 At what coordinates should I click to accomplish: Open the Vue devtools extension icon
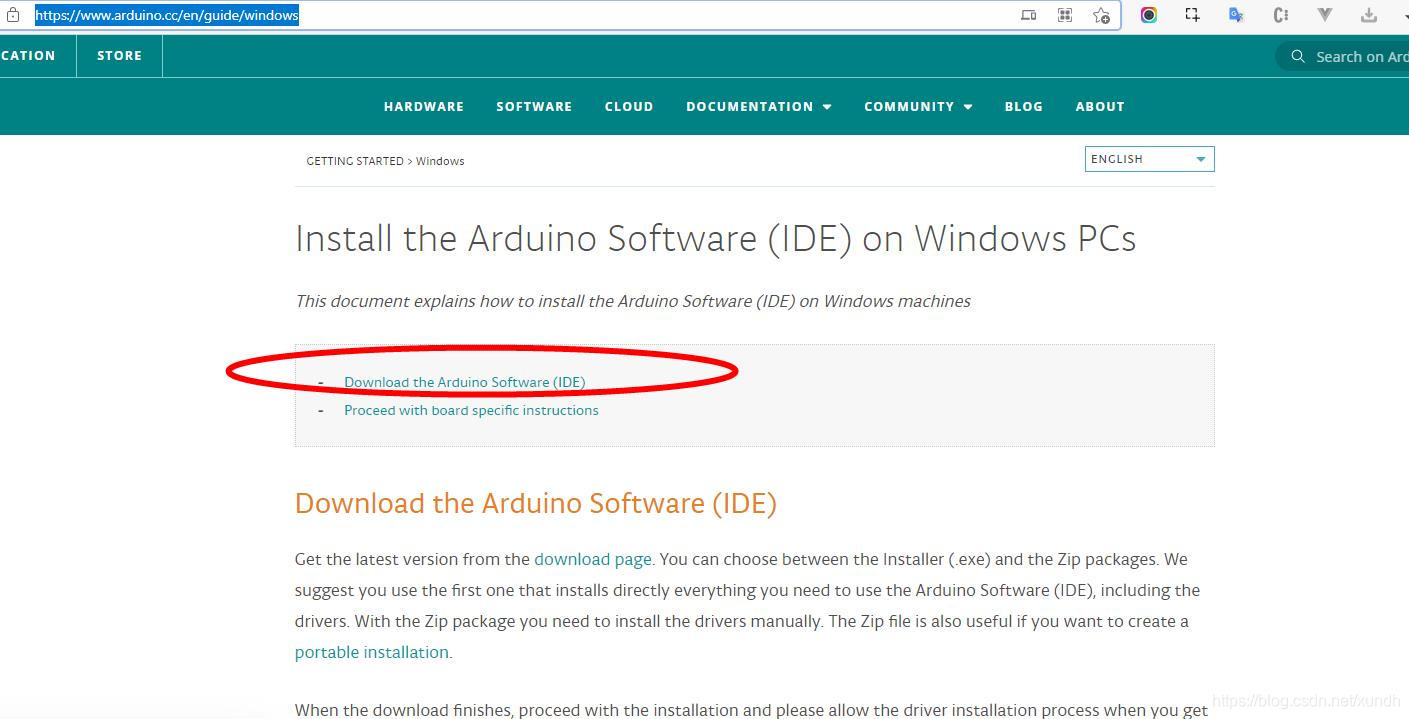(1325, 15)
